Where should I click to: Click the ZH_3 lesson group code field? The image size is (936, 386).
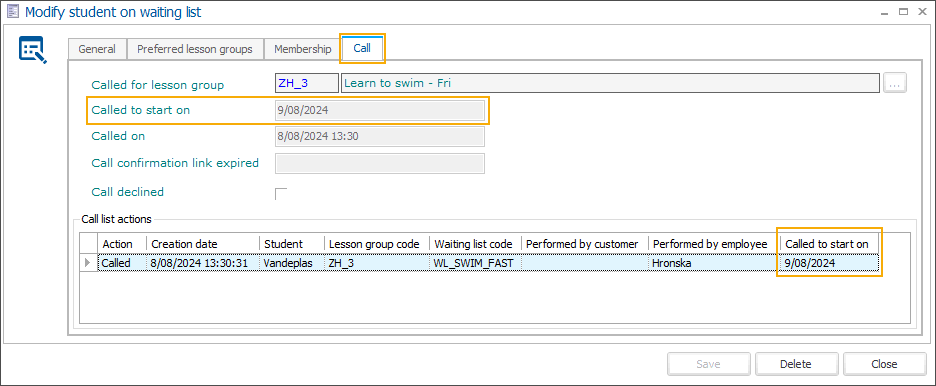pos(306,84)
